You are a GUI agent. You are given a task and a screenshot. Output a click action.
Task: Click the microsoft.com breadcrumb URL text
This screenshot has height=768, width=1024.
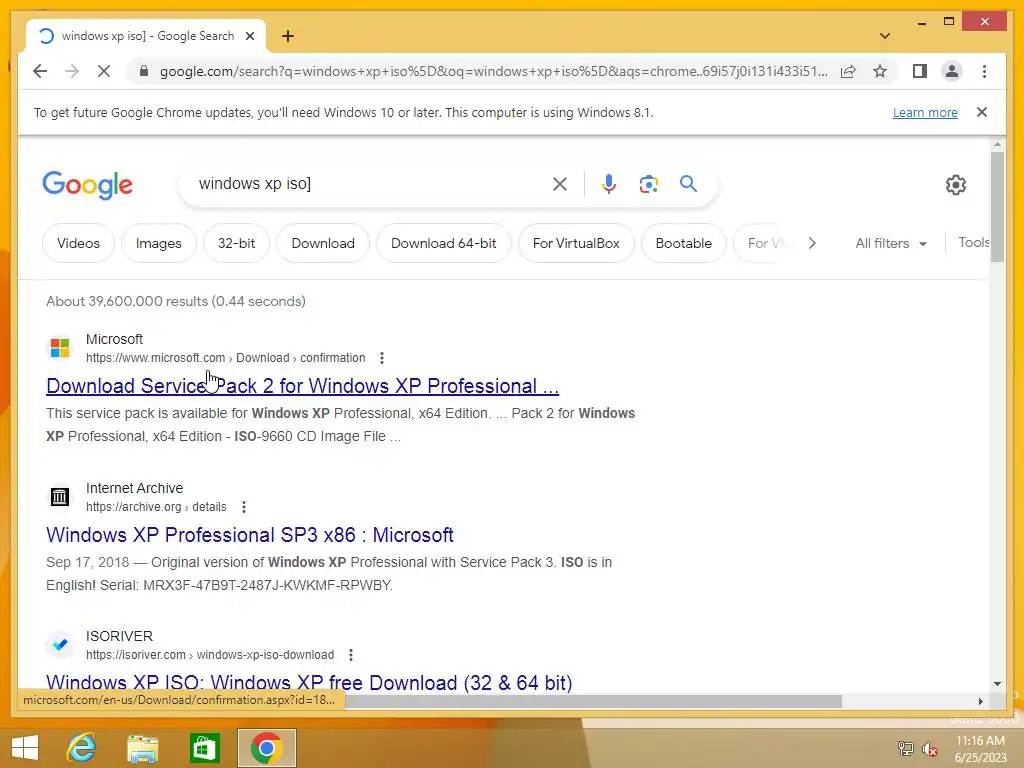tap(225, 358)
